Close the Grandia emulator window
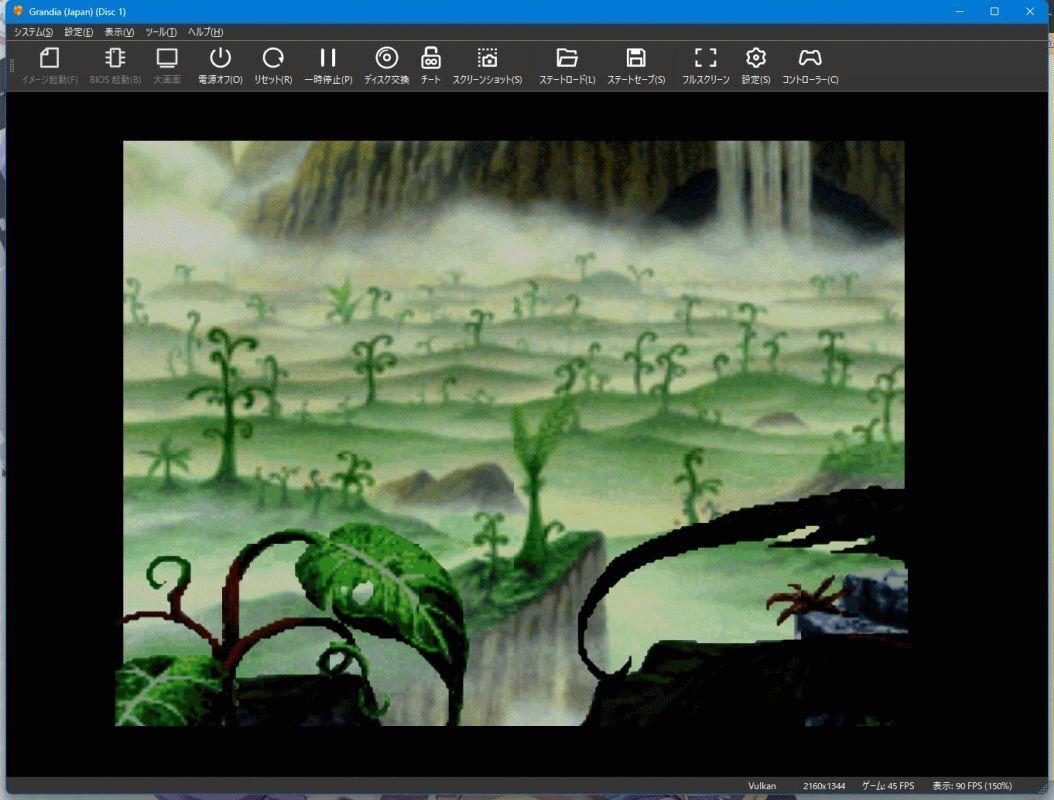Viewport: 1054px width, 800px height. 1029,11
